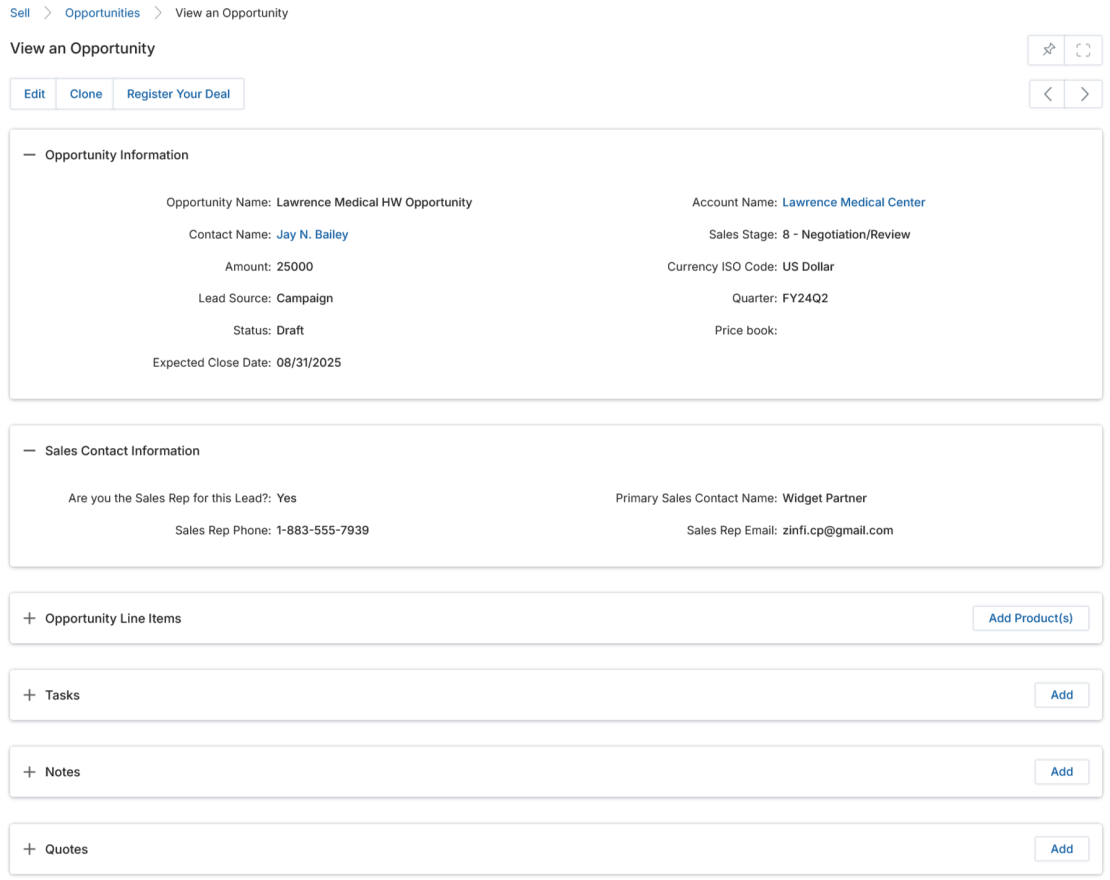
Task: Collapse Opportunity Information section
Action: (29, 155)
